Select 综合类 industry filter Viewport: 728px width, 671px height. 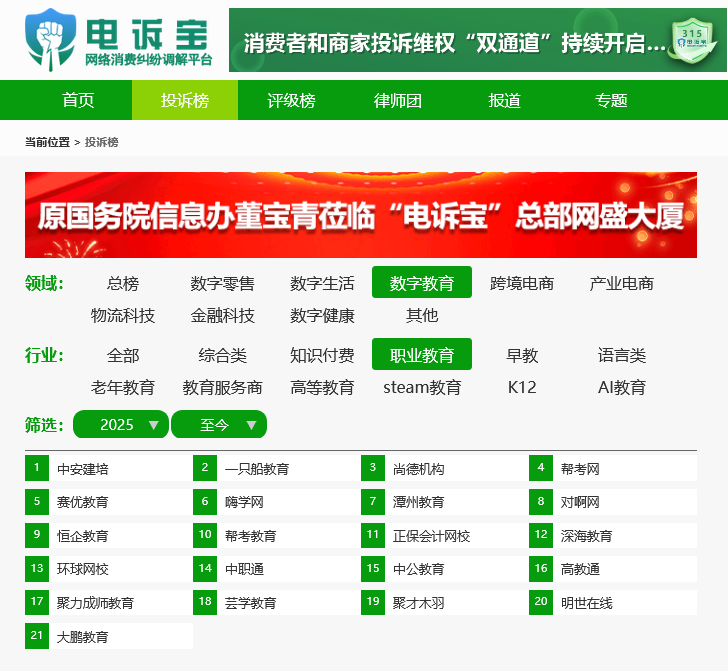pyautogui.click(x=222, y=355)
